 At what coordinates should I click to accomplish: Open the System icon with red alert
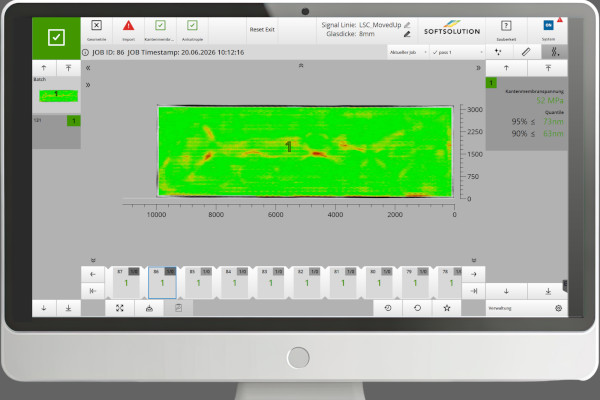548,30
